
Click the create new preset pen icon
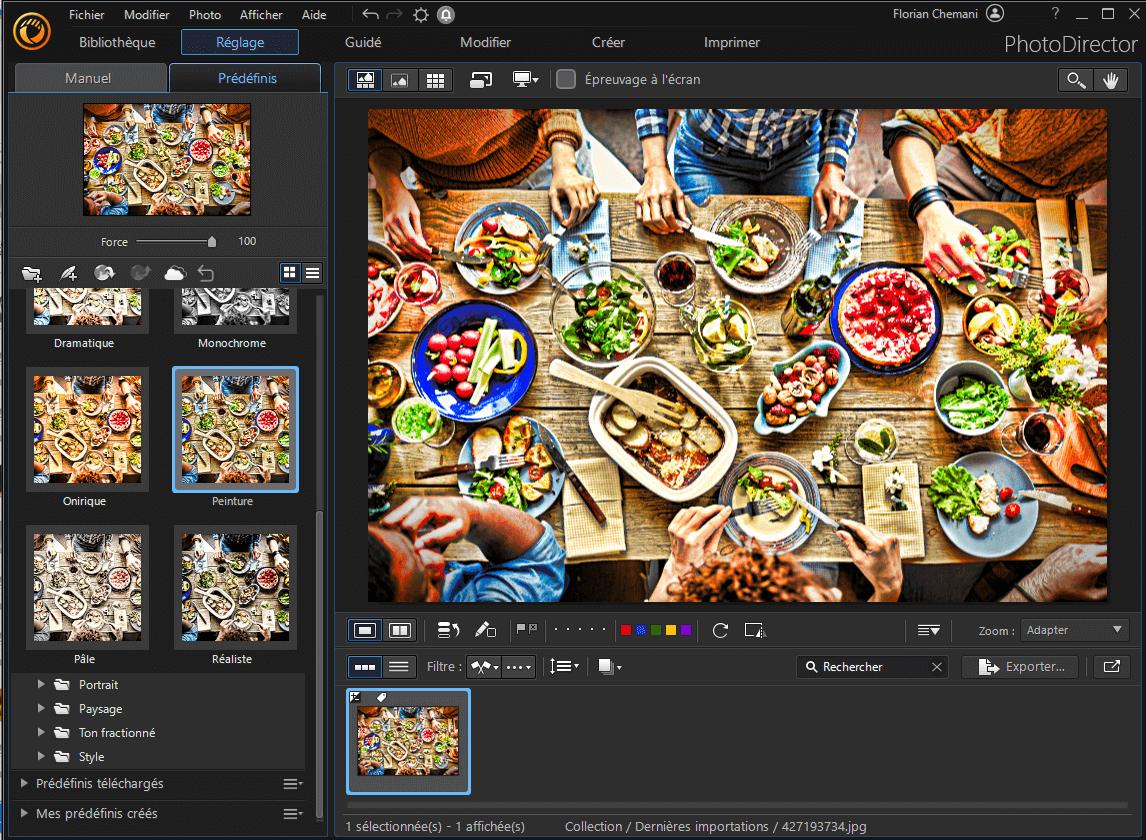click(68, 272)
